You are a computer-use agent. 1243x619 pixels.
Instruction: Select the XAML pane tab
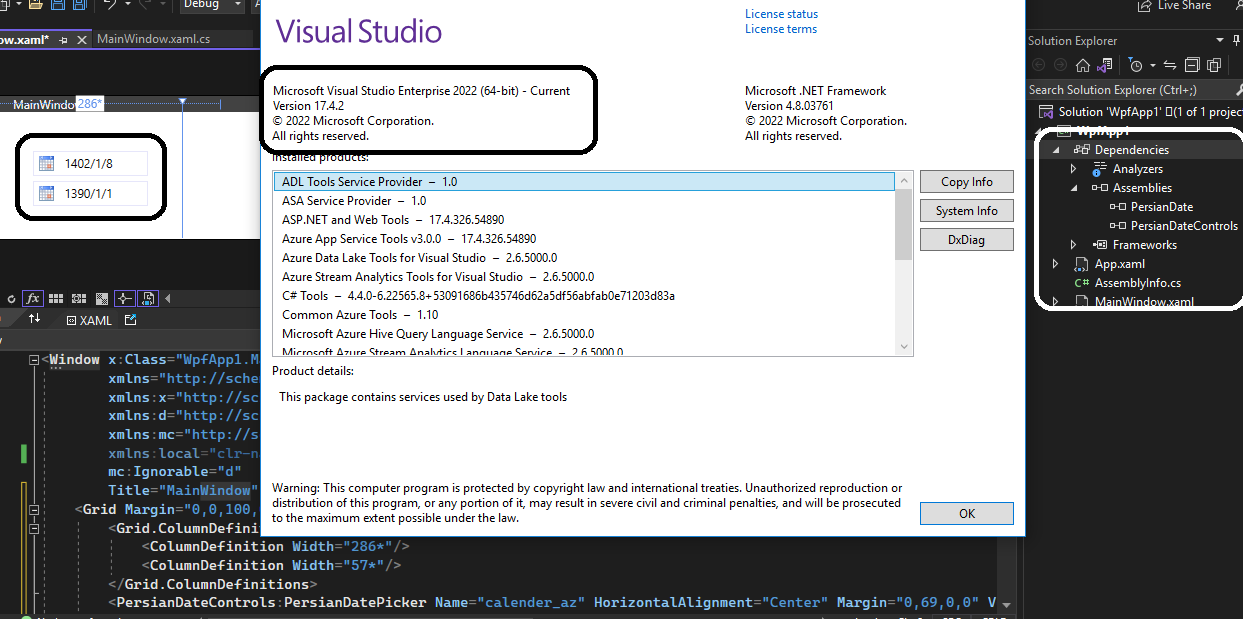[x=90, y=319]
